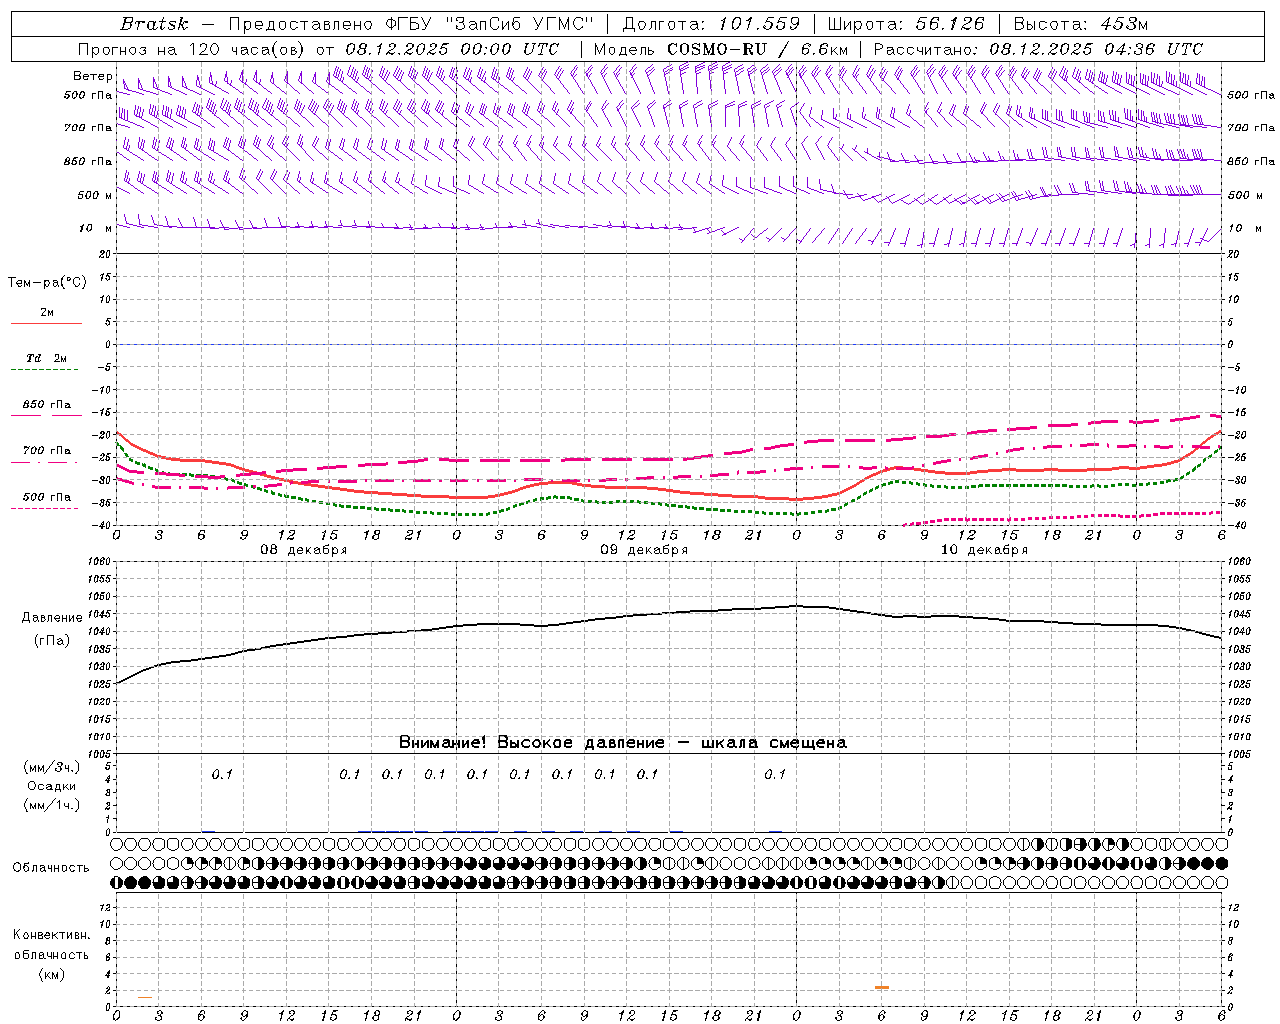Click the 'Конвективн.' convective cloud label

[51, 935]
